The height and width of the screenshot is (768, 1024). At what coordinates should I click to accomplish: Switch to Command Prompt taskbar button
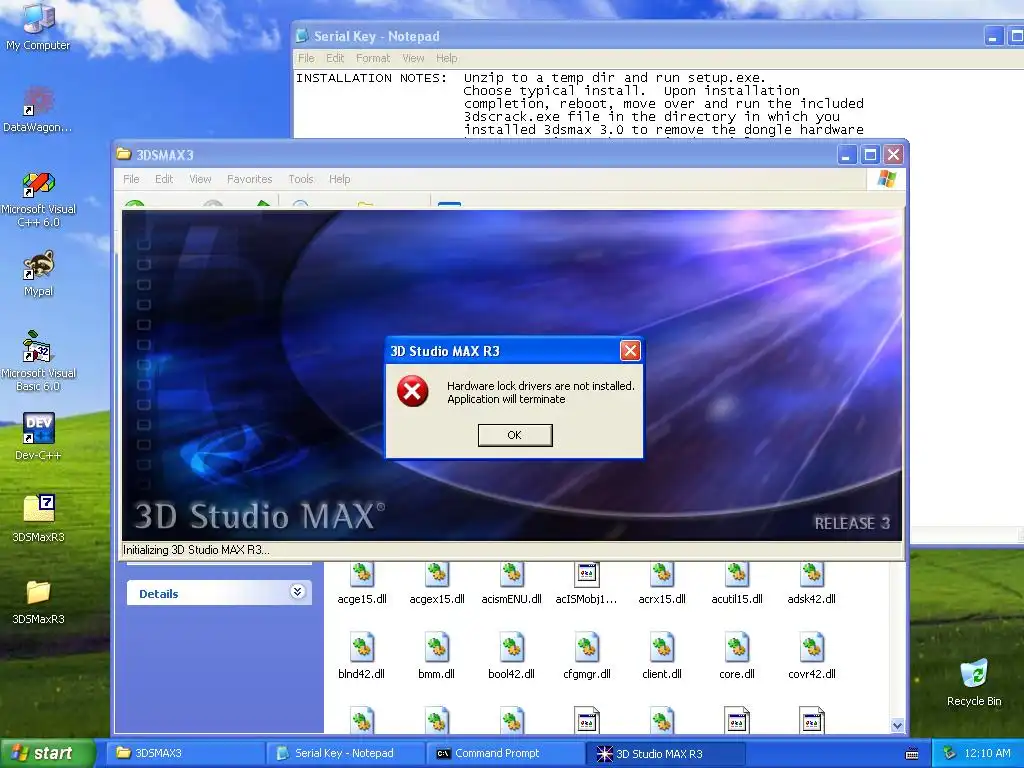505,753
